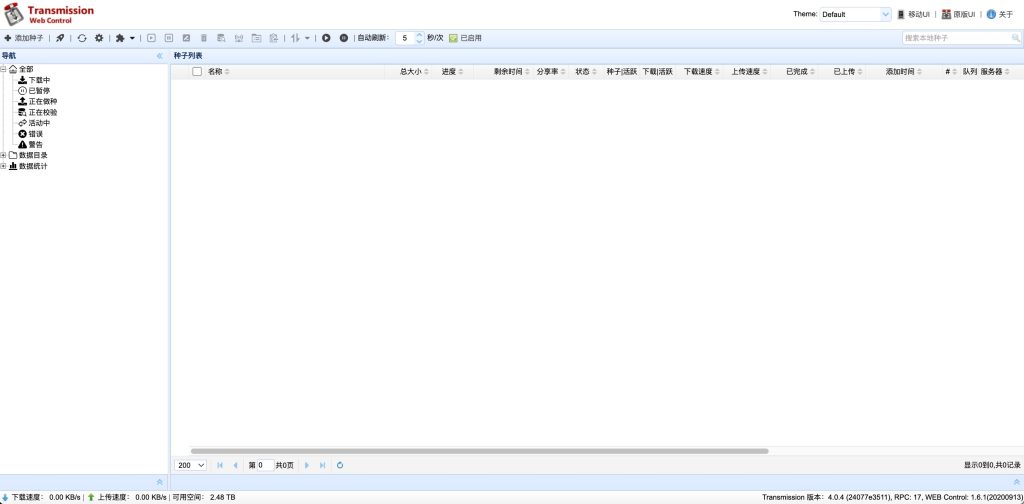Toggle the select-all checkbox in list header
The width and height of the screenshot is (1024, 504).
coord(197,72)
